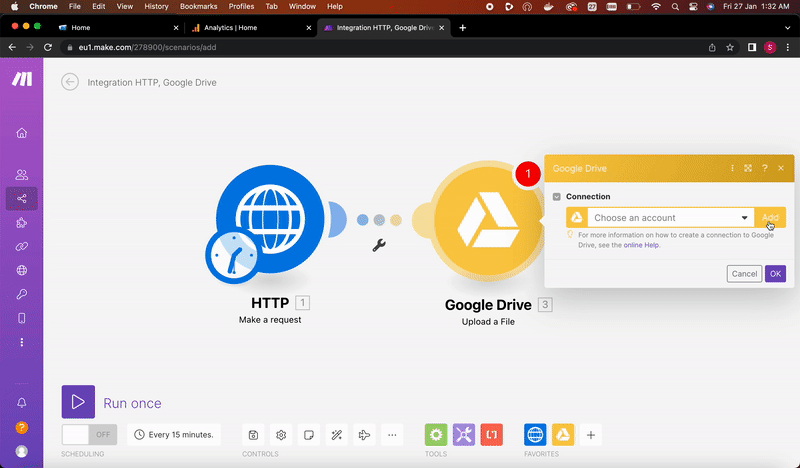This screenshot has width=800, height=468.
Task: Open the Bookmarks menu
Action: click(198, 7)
